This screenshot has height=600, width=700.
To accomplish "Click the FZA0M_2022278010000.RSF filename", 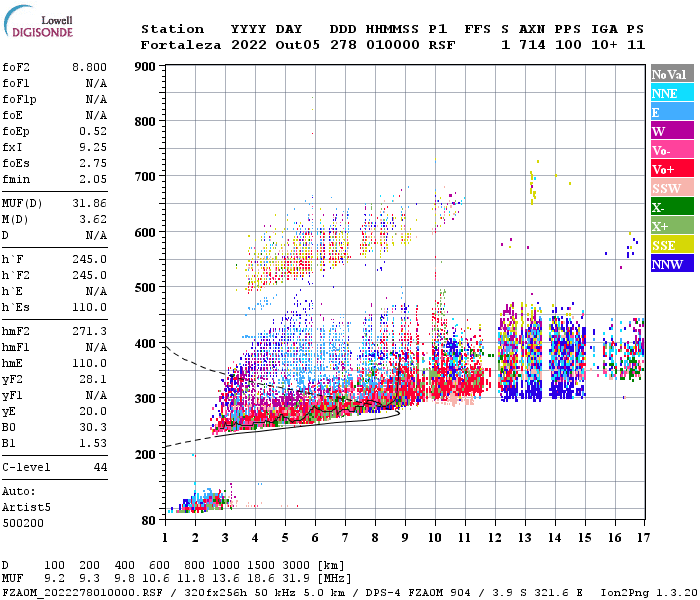I will 82,593.
